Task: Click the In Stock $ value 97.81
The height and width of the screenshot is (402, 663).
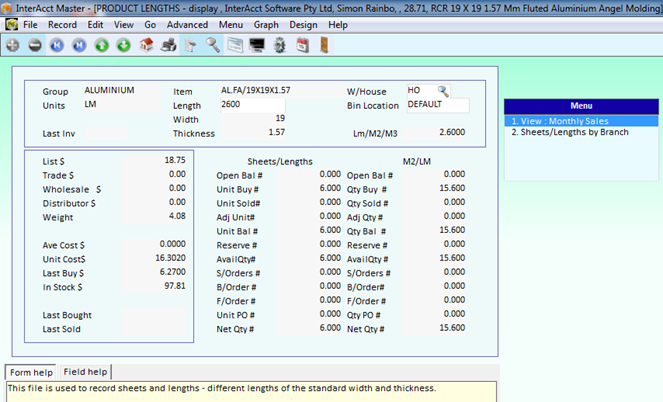Action: pyautogui.click(x=175, y=286)
